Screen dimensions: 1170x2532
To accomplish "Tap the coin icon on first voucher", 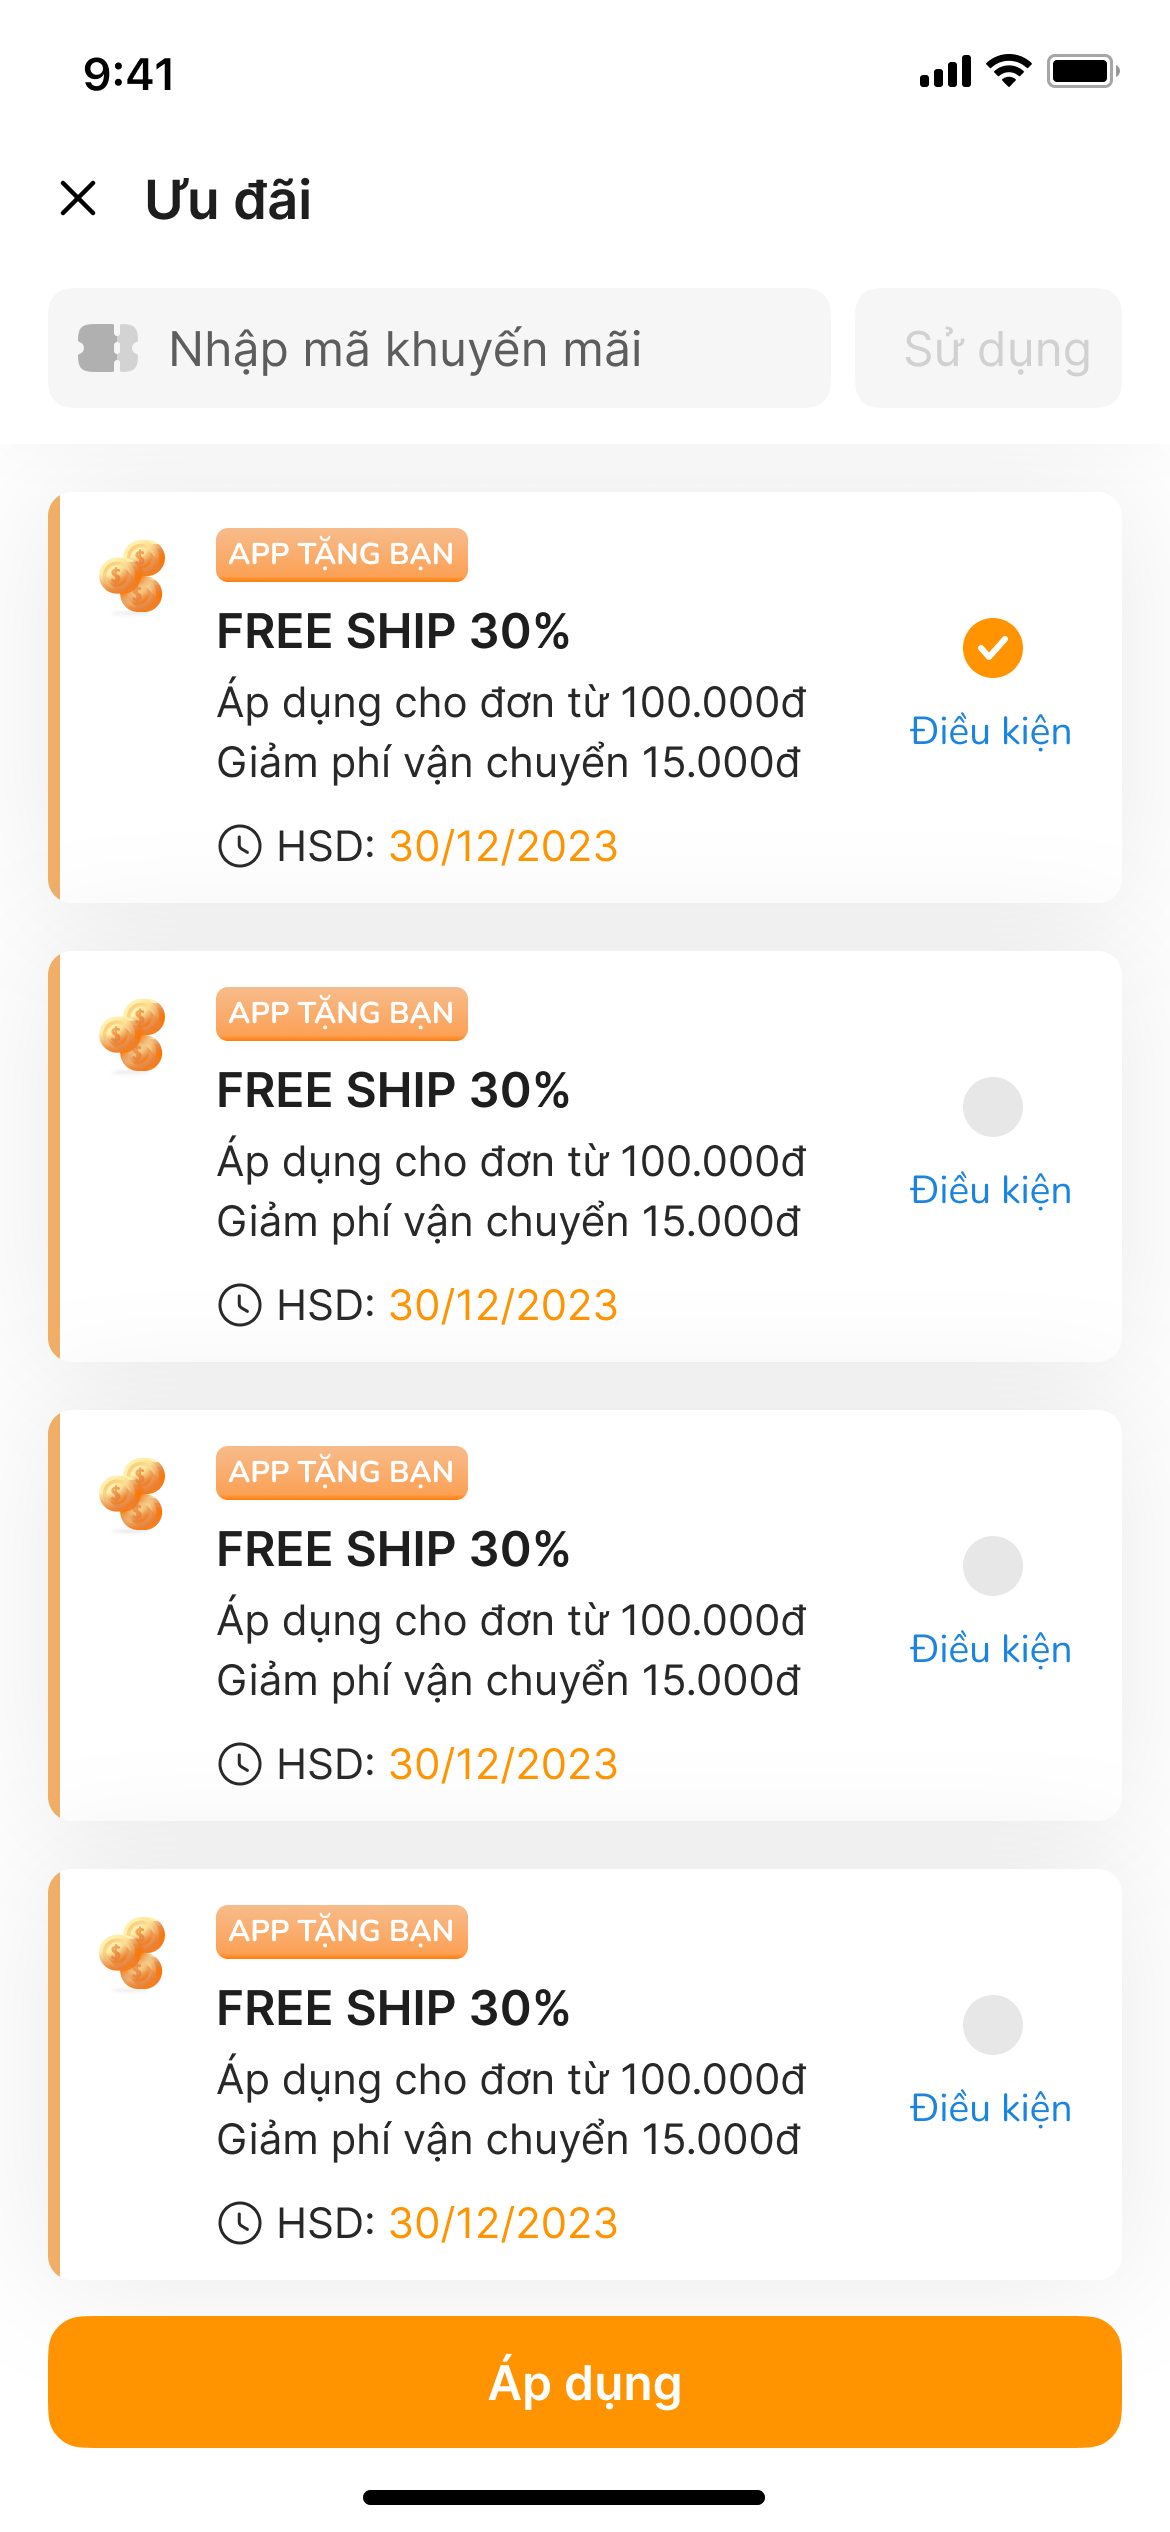I will point(132,577).
